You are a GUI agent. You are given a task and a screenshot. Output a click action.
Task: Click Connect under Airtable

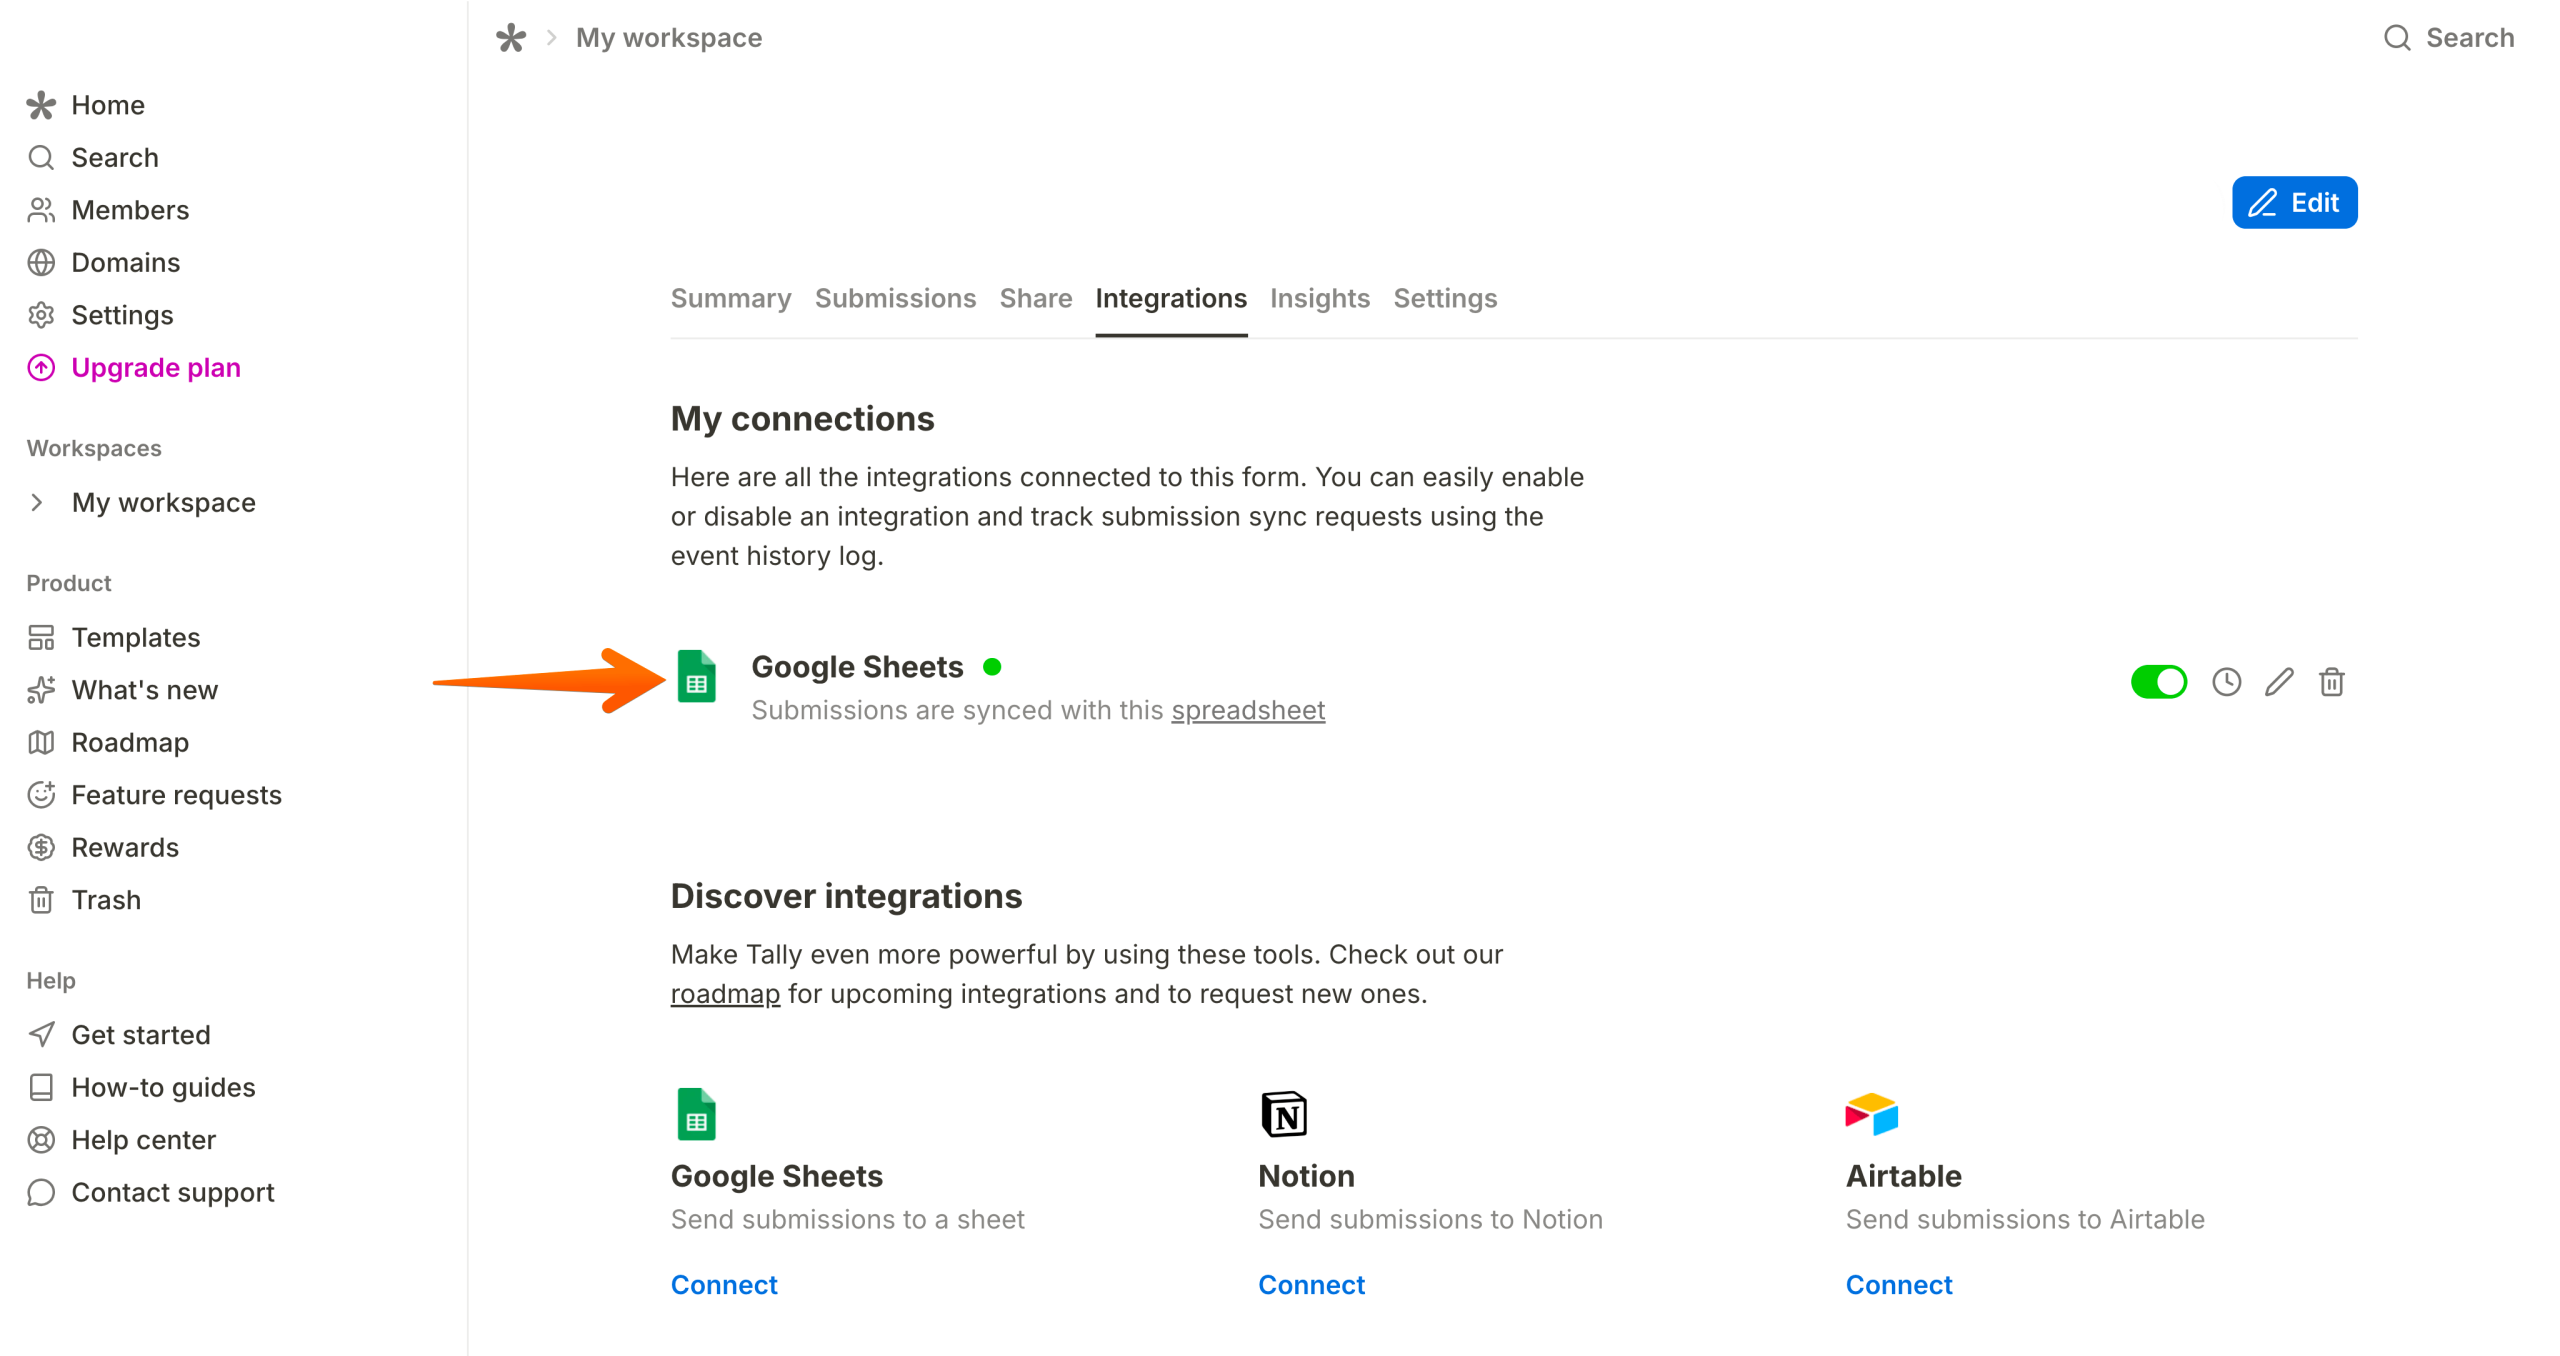point(1898,1285)
